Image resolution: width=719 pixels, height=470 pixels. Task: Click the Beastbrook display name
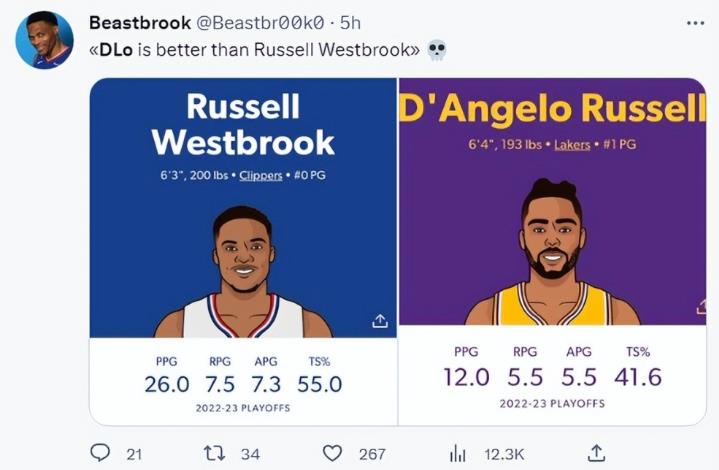pos(140,23)
